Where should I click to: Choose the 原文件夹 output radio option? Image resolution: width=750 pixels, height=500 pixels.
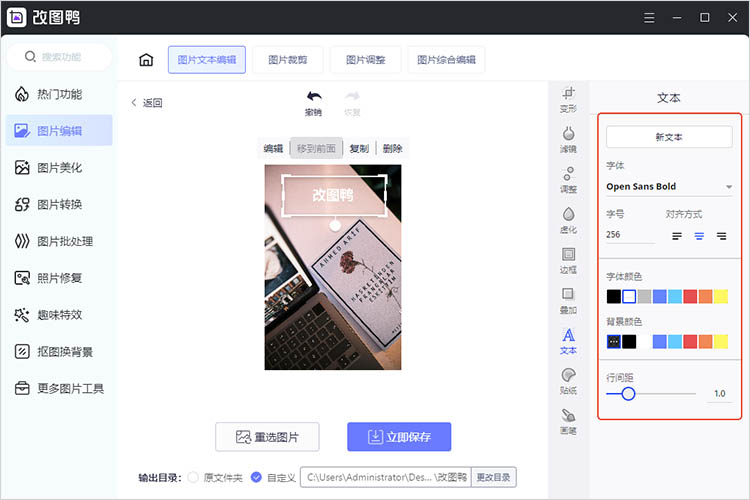[194, 478]
